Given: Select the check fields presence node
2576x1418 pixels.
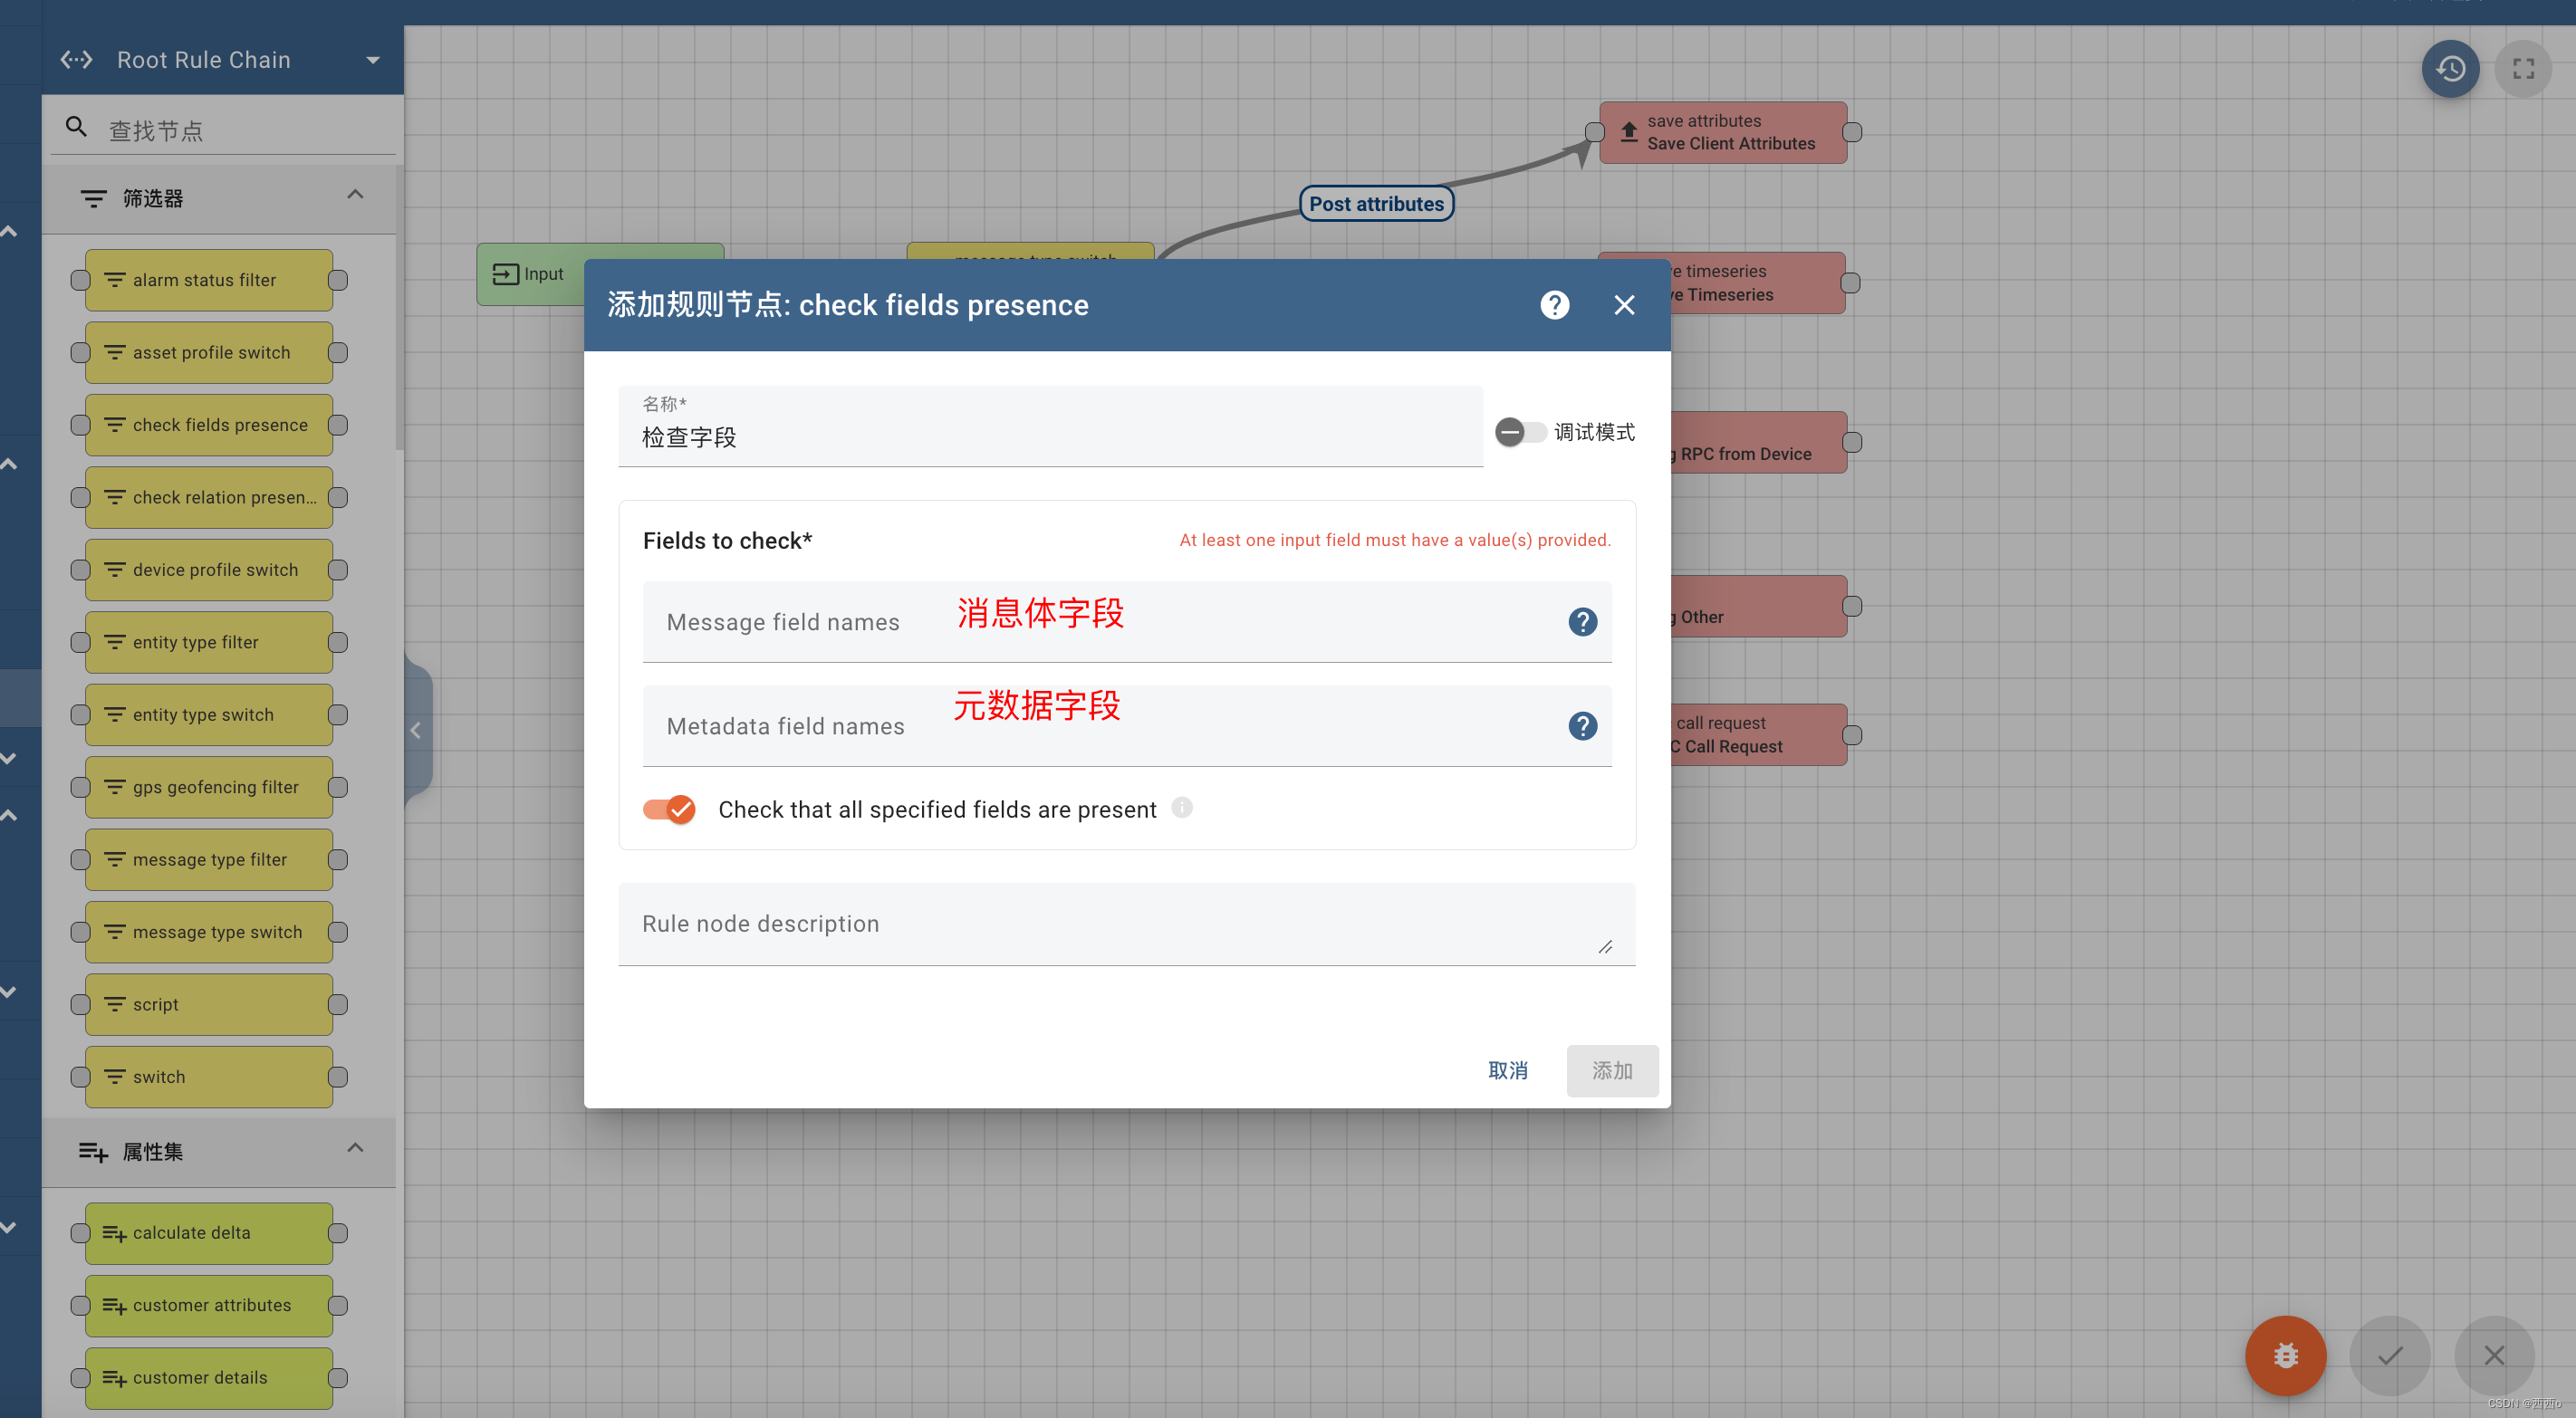Looking at the screenshot, I should click(209, 425).
